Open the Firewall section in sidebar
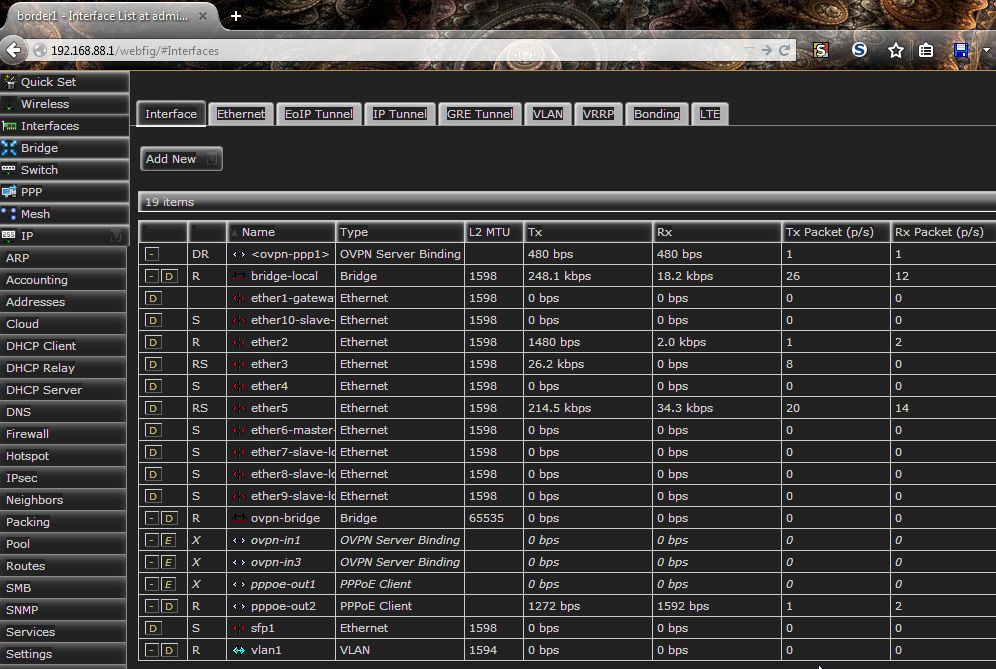 27,434
